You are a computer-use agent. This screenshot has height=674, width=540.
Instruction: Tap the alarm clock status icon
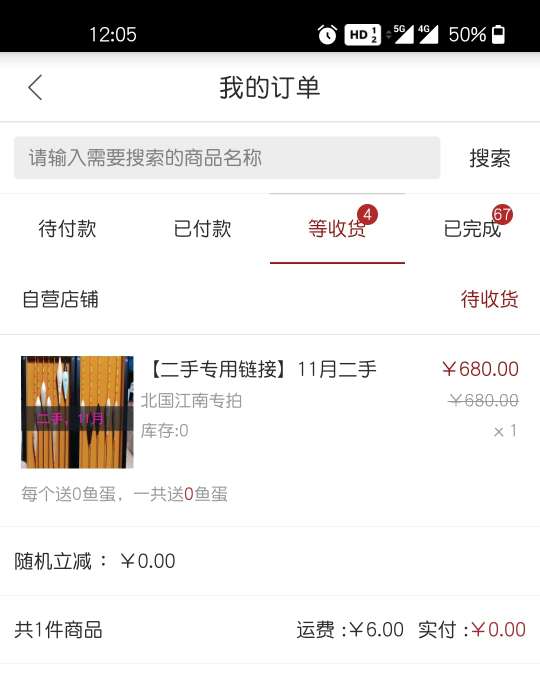(327, 34)
